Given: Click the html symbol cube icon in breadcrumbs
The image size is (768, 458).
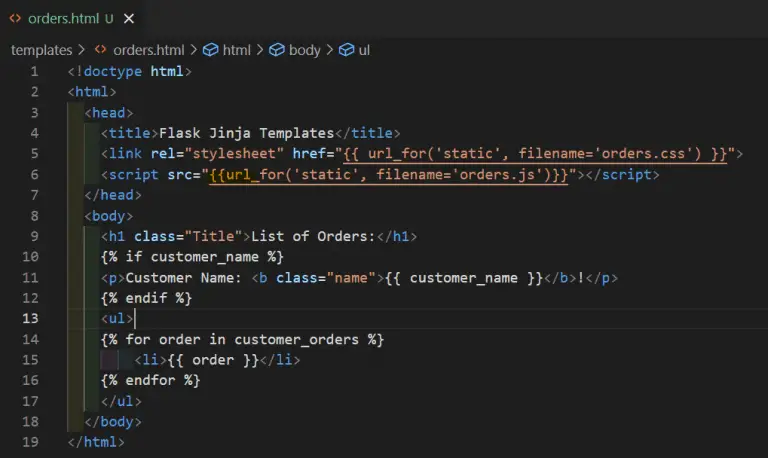Looking at the screenshot, I should (x=210, y=50).
